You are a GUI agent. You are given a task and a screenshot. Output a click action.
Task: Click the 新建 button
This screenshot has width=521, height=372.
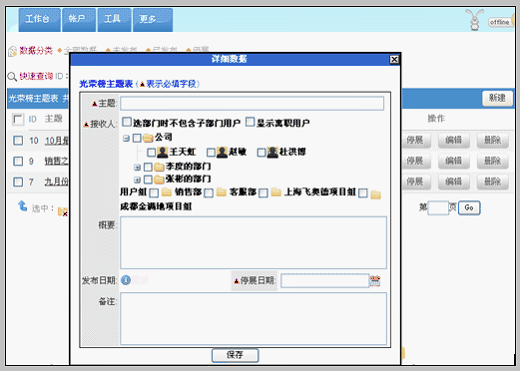497,98
